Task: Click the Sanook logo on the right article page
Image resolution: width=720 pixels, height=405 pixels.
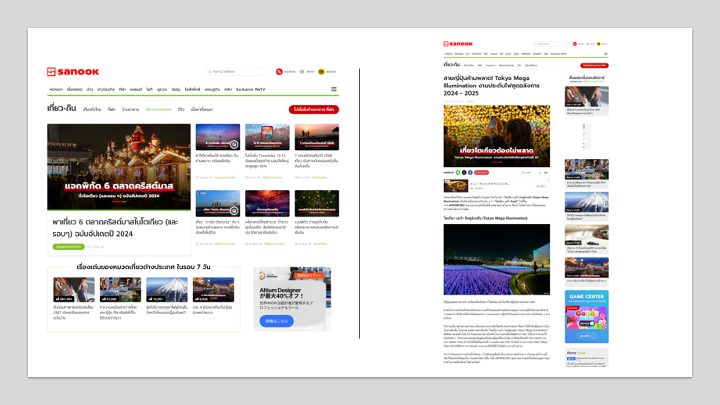Action: 459,44
